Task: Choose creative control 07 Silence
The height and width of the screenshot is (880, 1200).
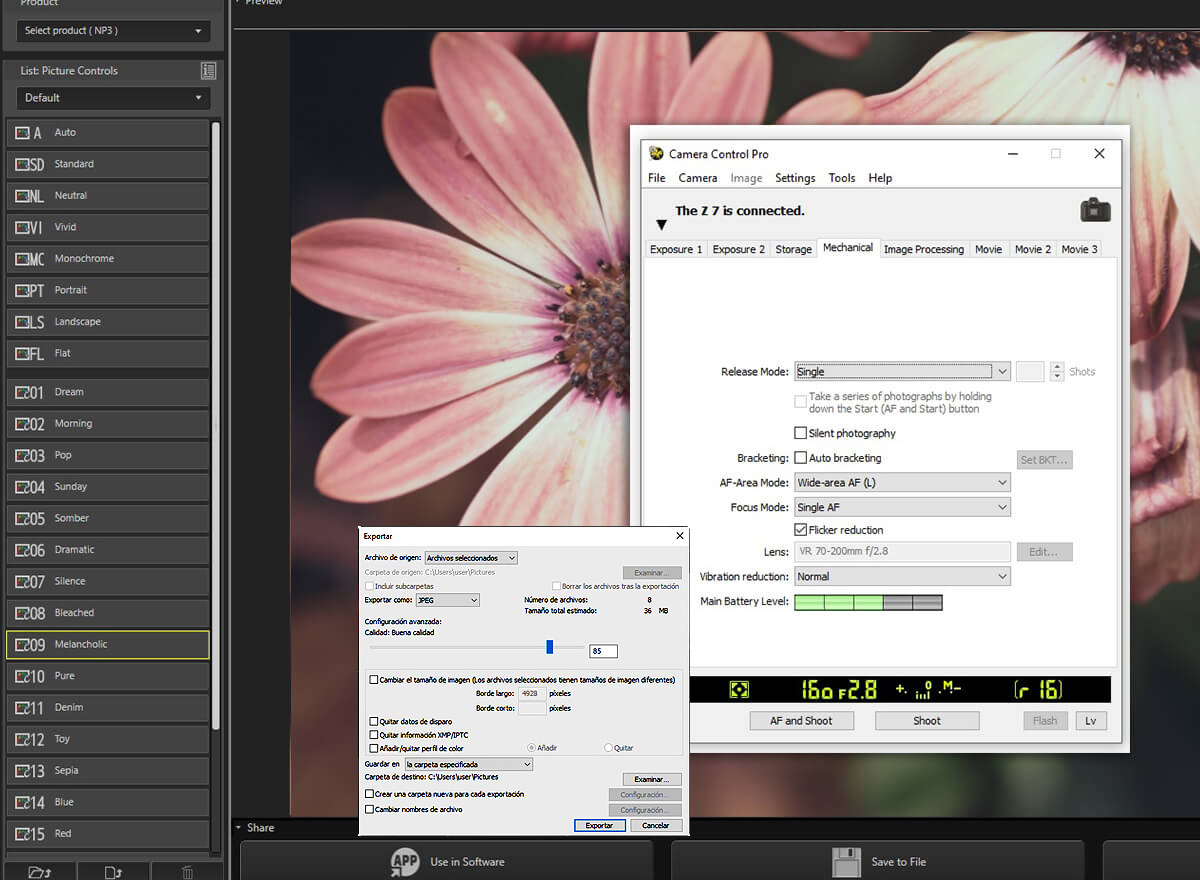Action: coord(108,581)
